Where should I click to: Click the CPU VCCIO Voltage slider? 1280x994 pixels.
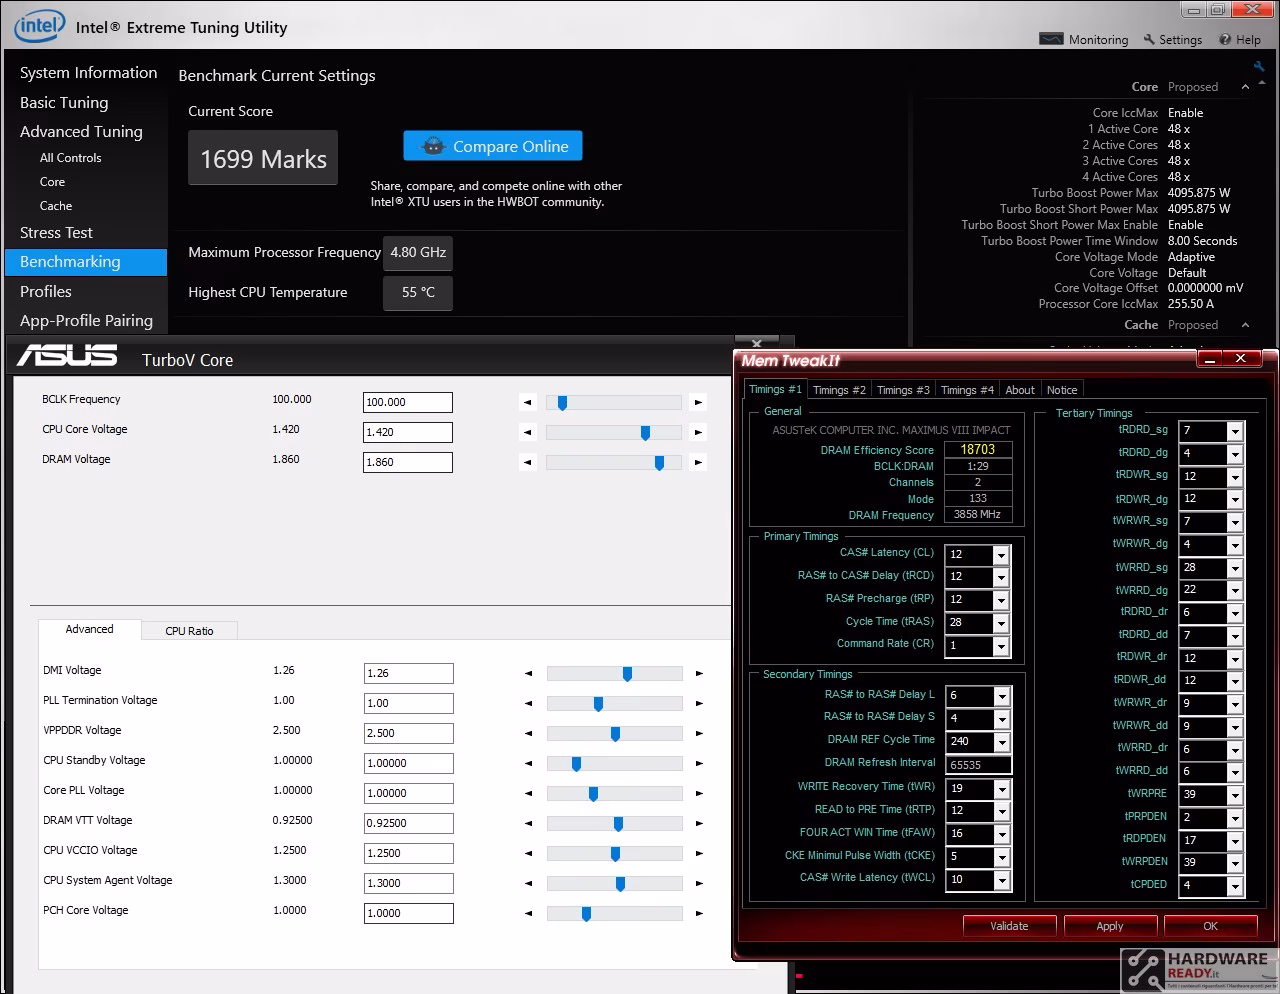(615, 854)
